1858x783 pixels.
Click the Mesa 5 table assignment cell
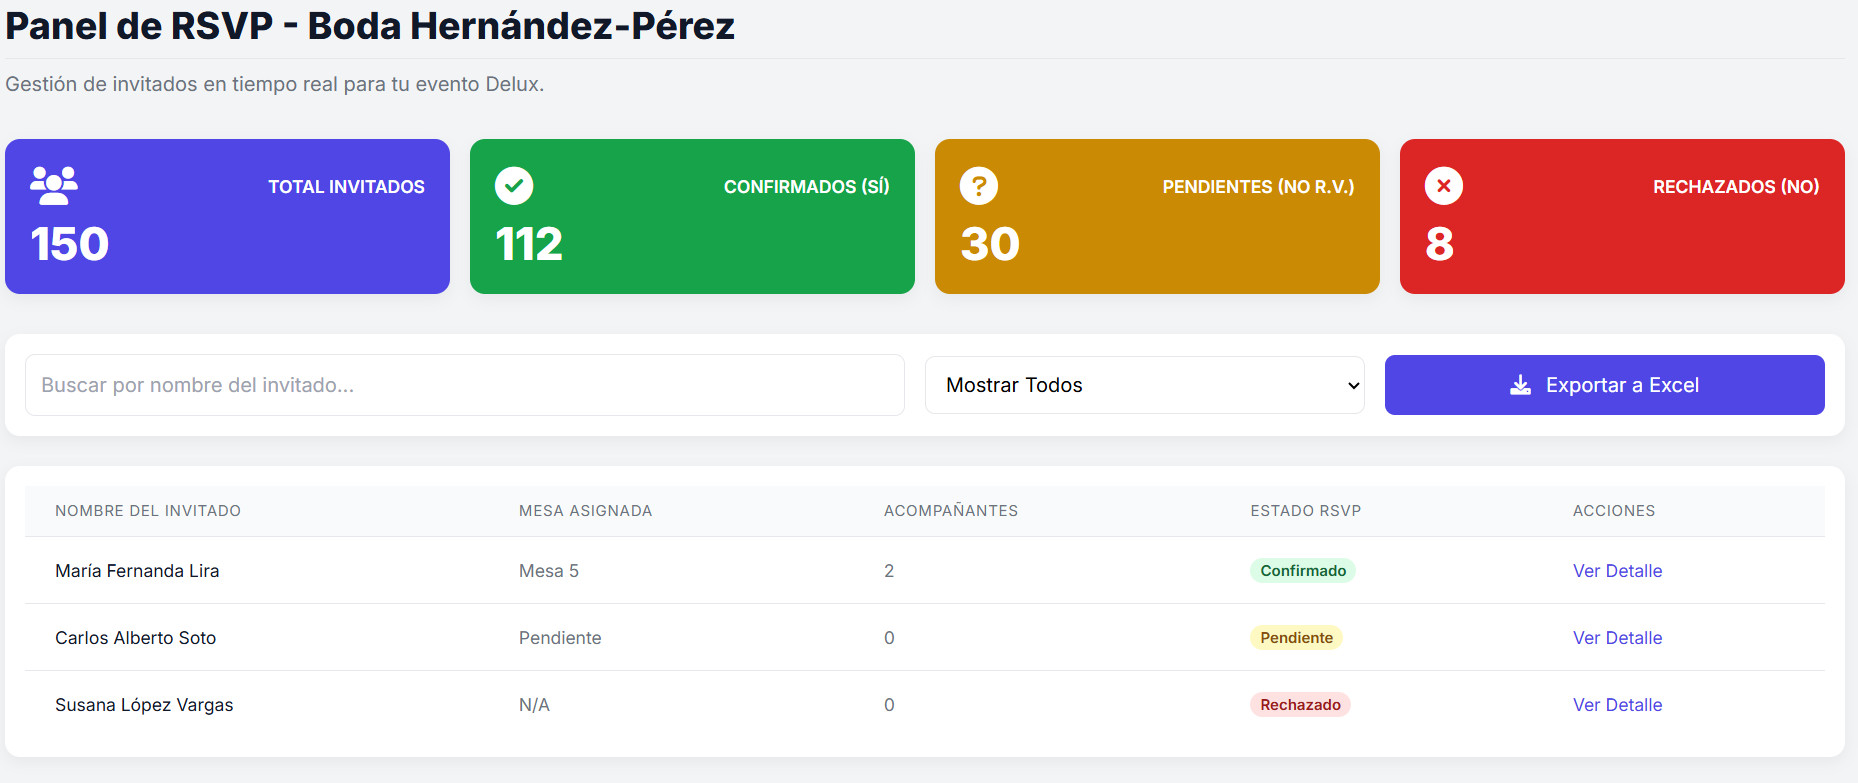[549, 571]
